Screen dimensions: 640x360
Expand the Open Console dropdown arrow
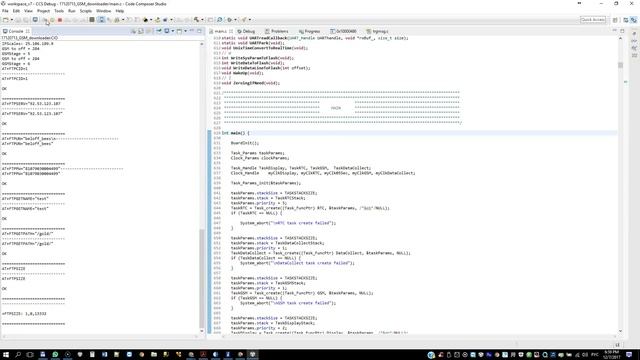185,31
